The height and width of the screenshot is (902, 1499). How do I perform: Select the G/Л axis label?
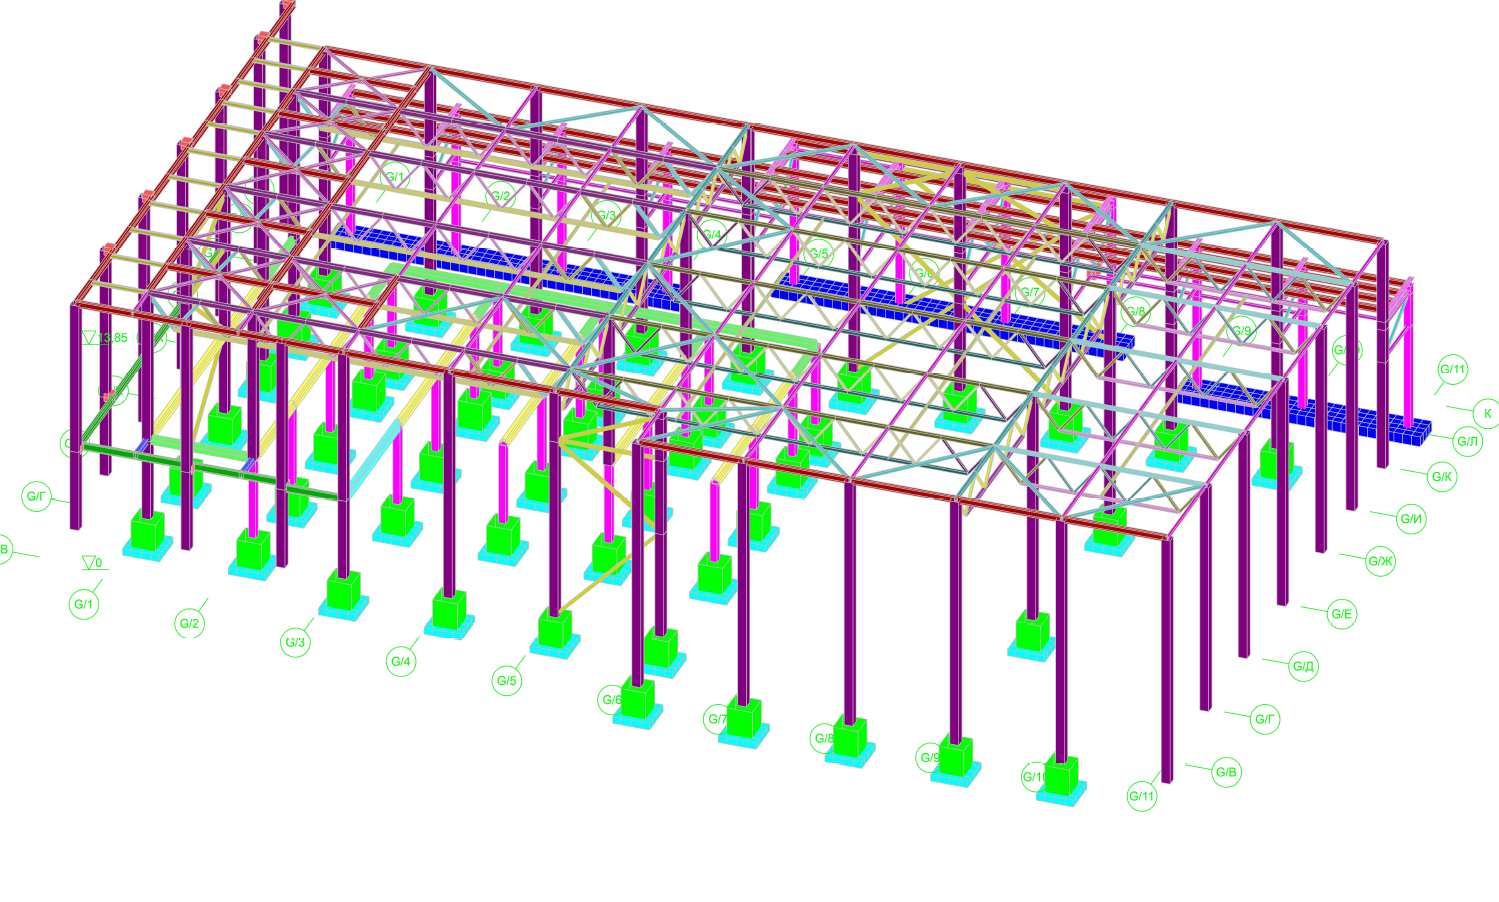1467,441
